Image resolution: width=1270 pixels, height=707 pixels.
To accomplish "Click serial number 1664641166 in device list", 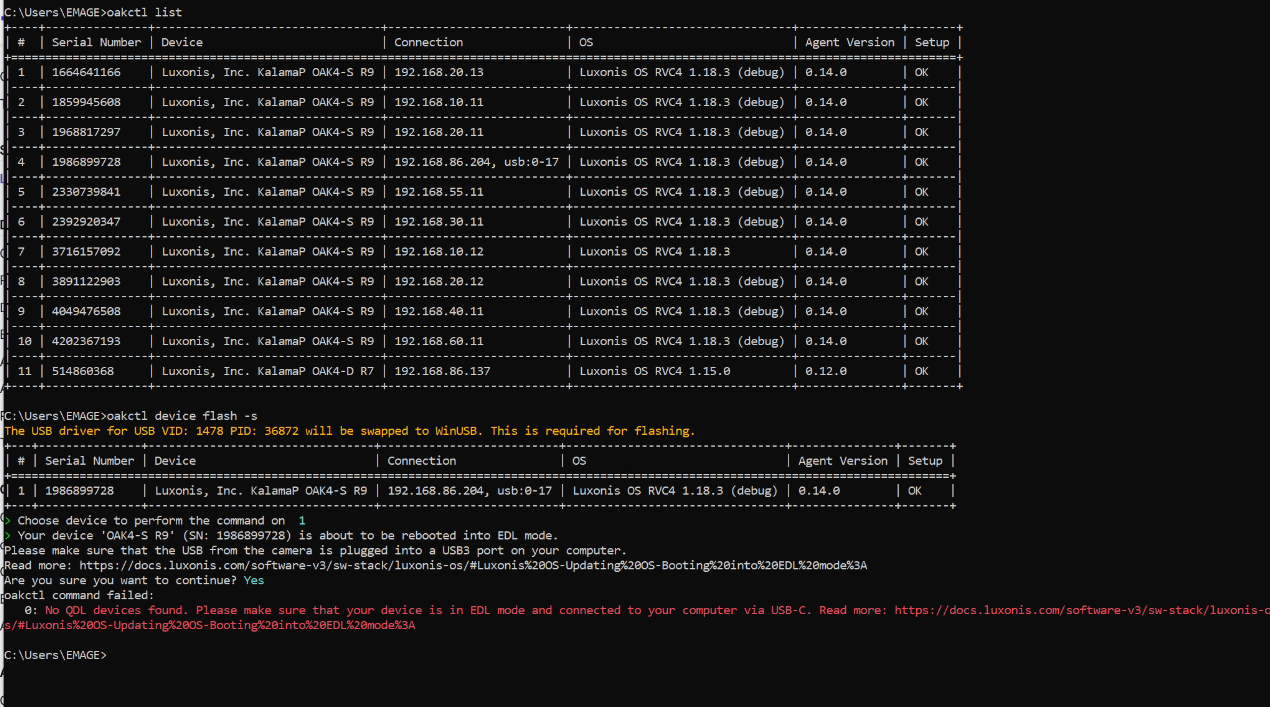I will (x=86, y=72).
